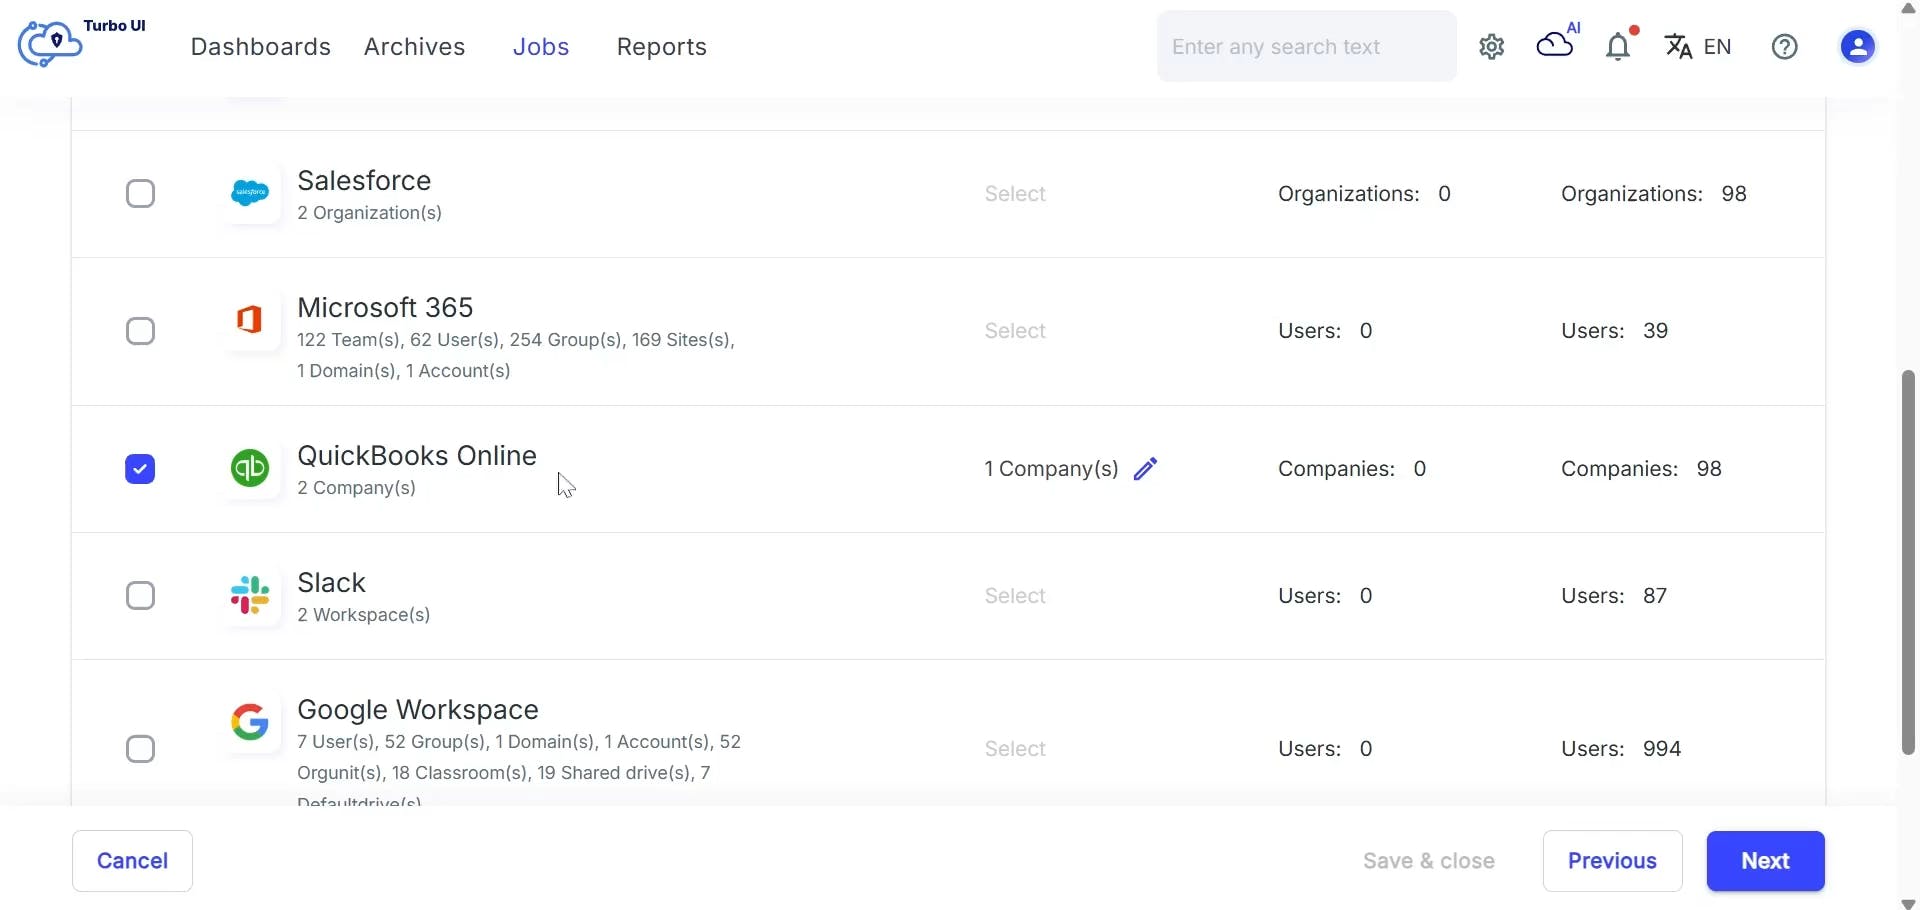
Task: Click the Salesforce title text
Action: coord(364,180)
